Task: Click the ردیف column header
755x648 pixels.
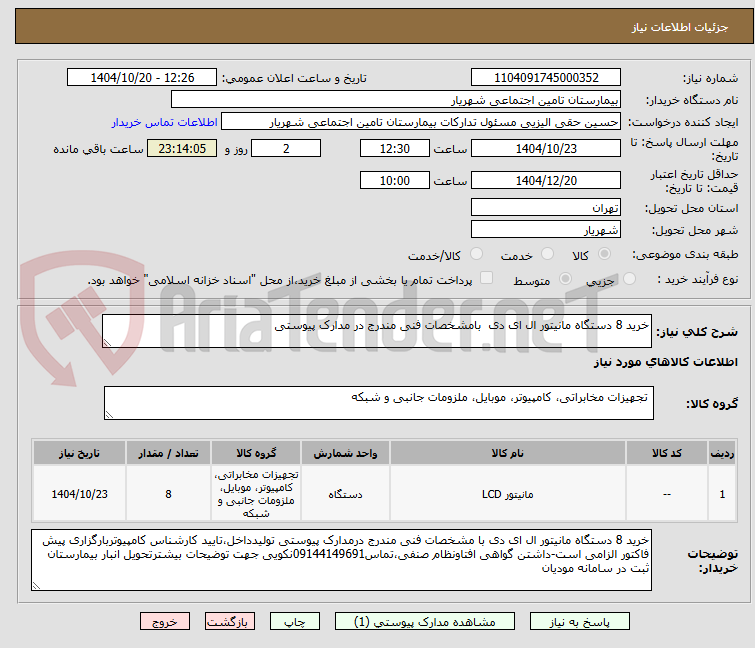Action: [x=722, y=453]
